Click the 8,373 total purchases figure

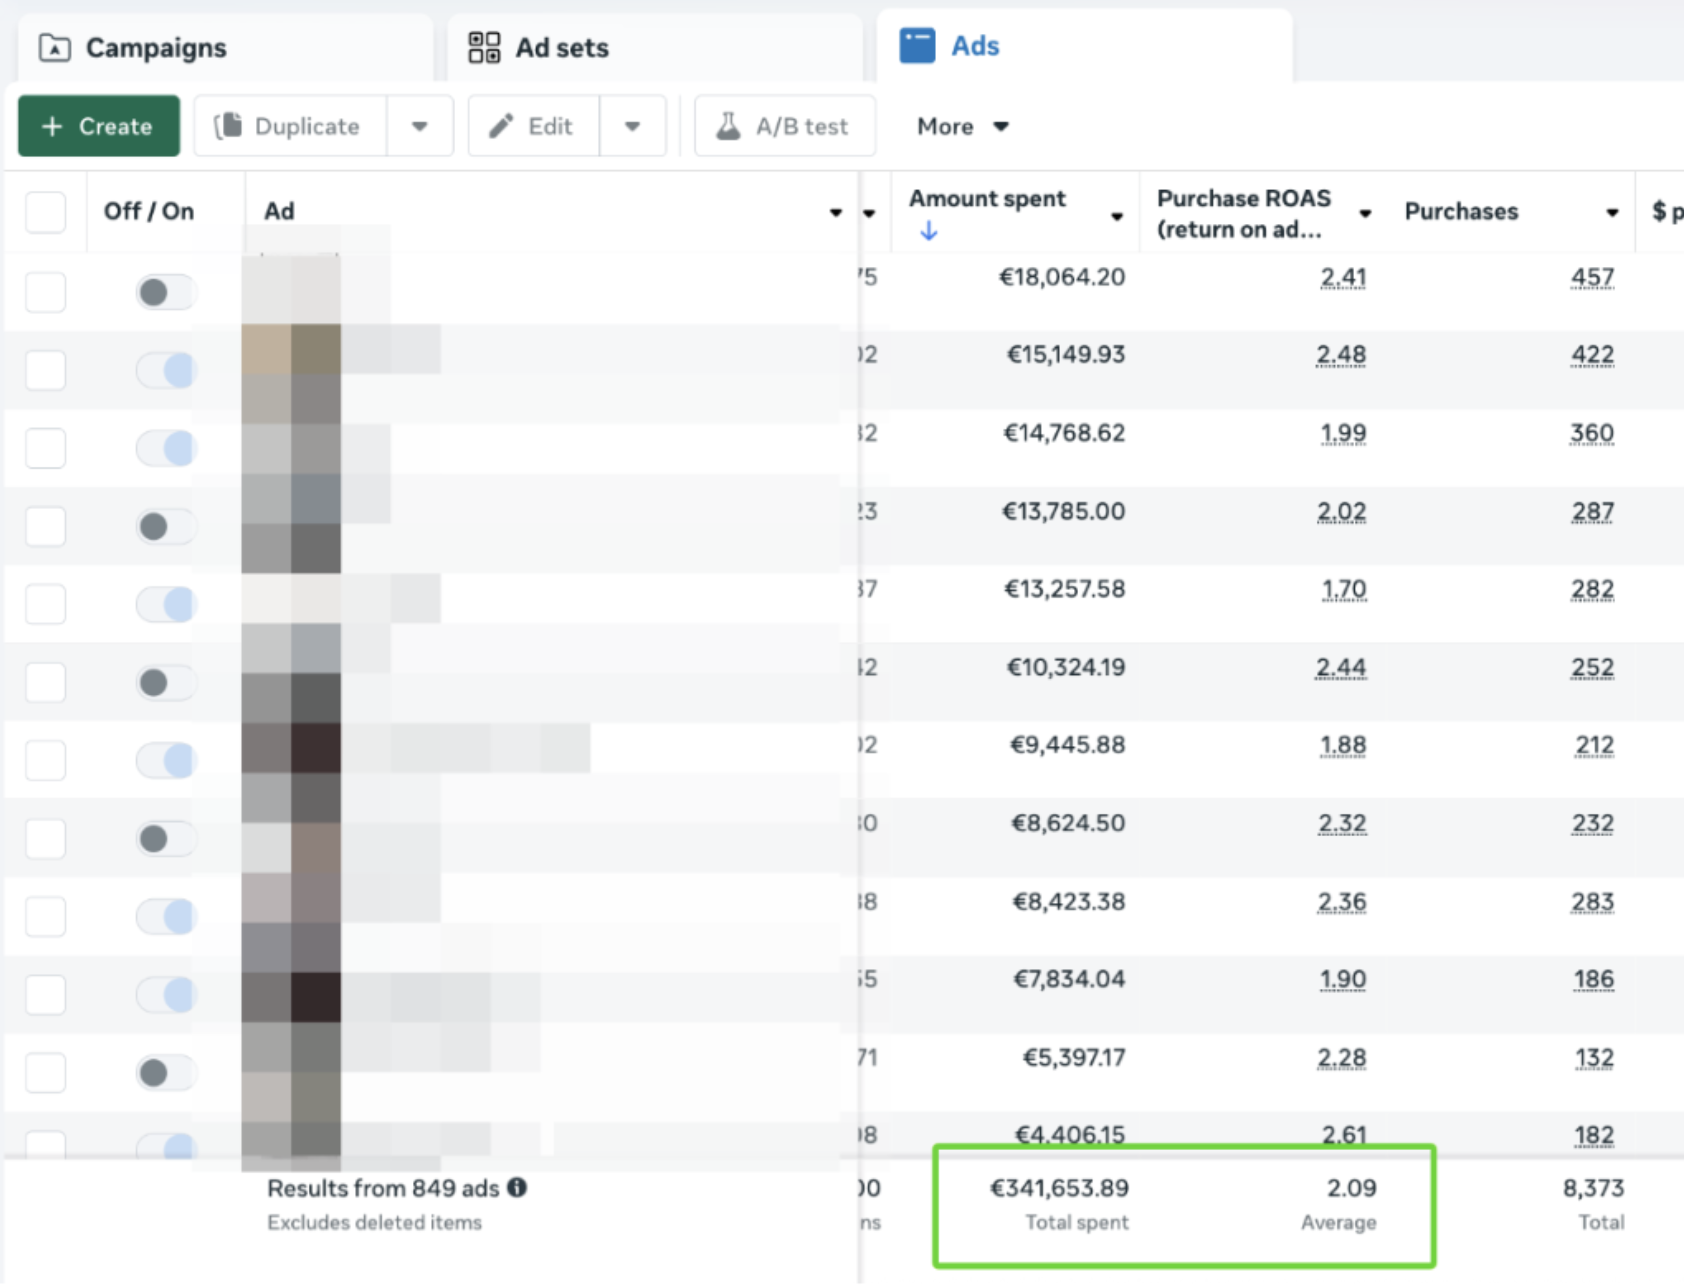tap(1593, 1188)
